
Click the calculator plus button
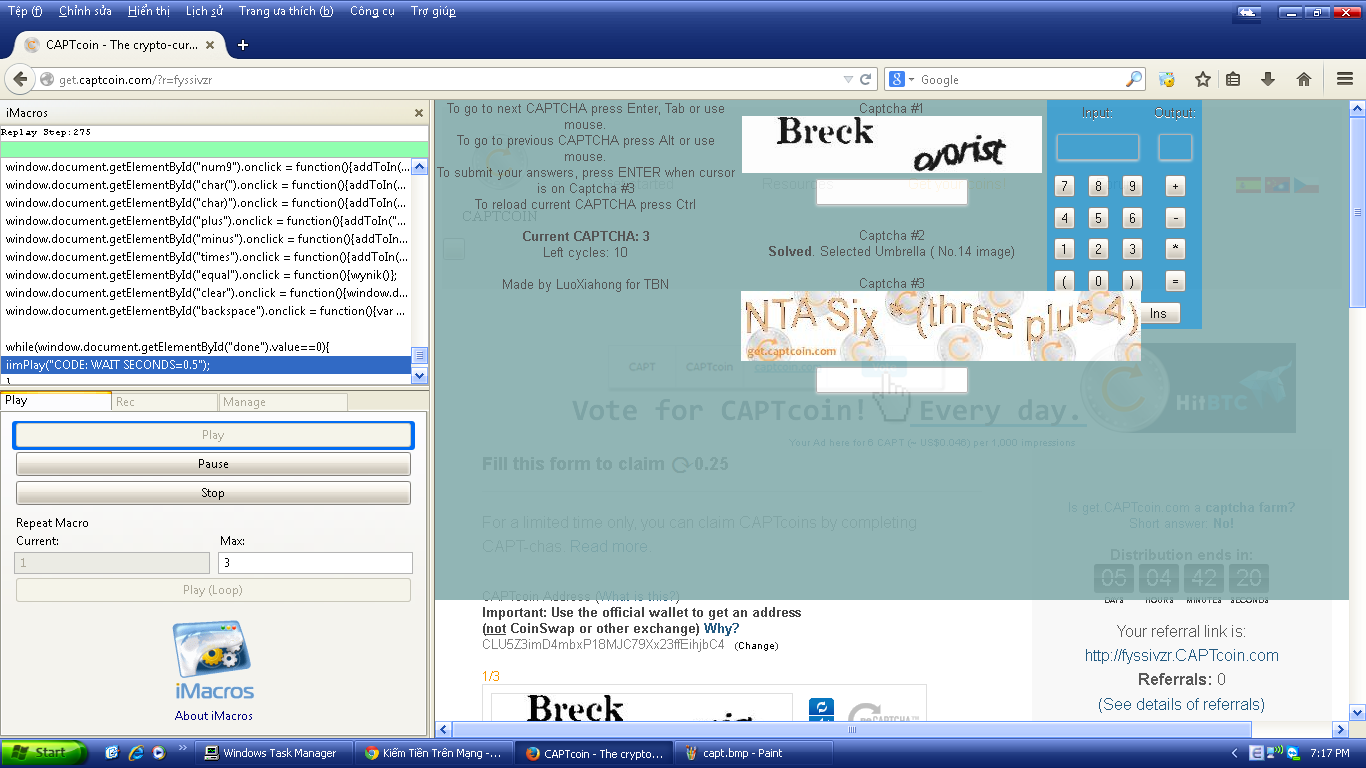tap(1175, 186)
